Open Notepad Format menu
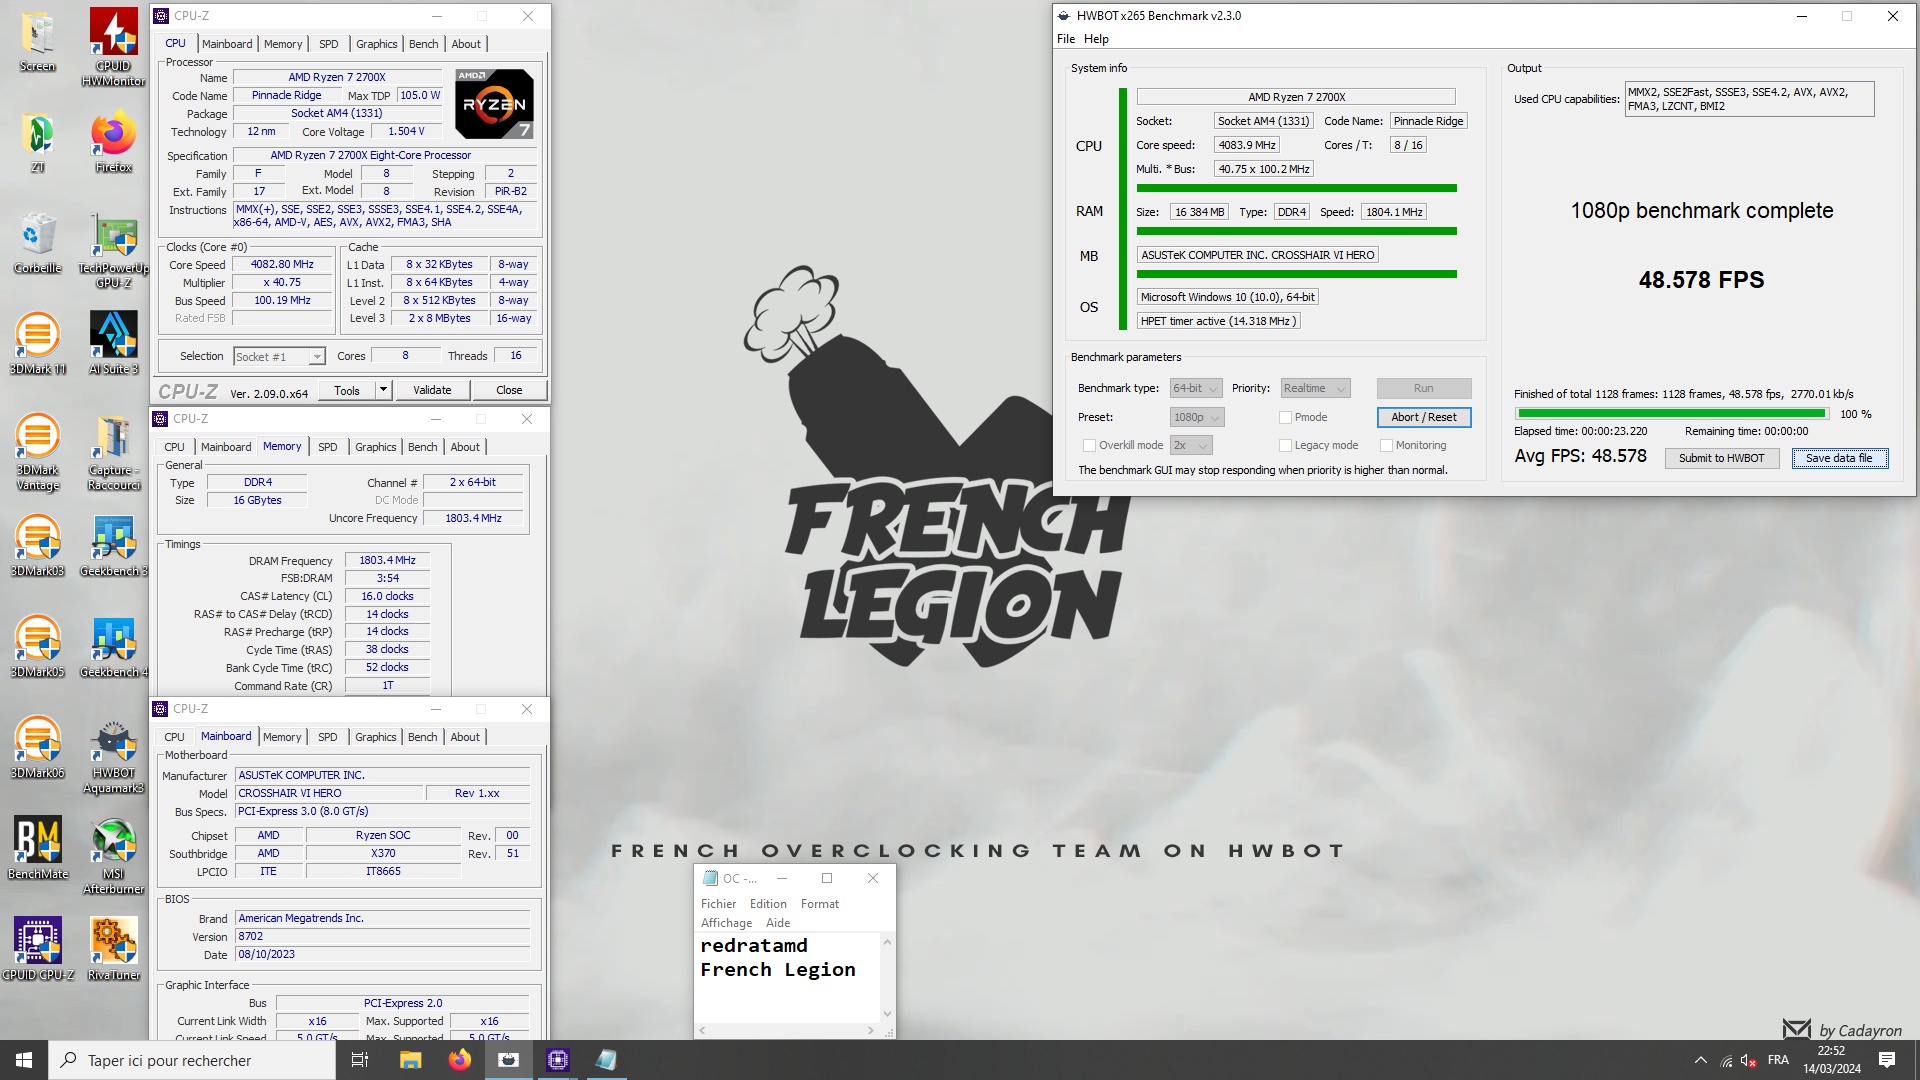1920x1080 pixels. [x=820, y=904]
